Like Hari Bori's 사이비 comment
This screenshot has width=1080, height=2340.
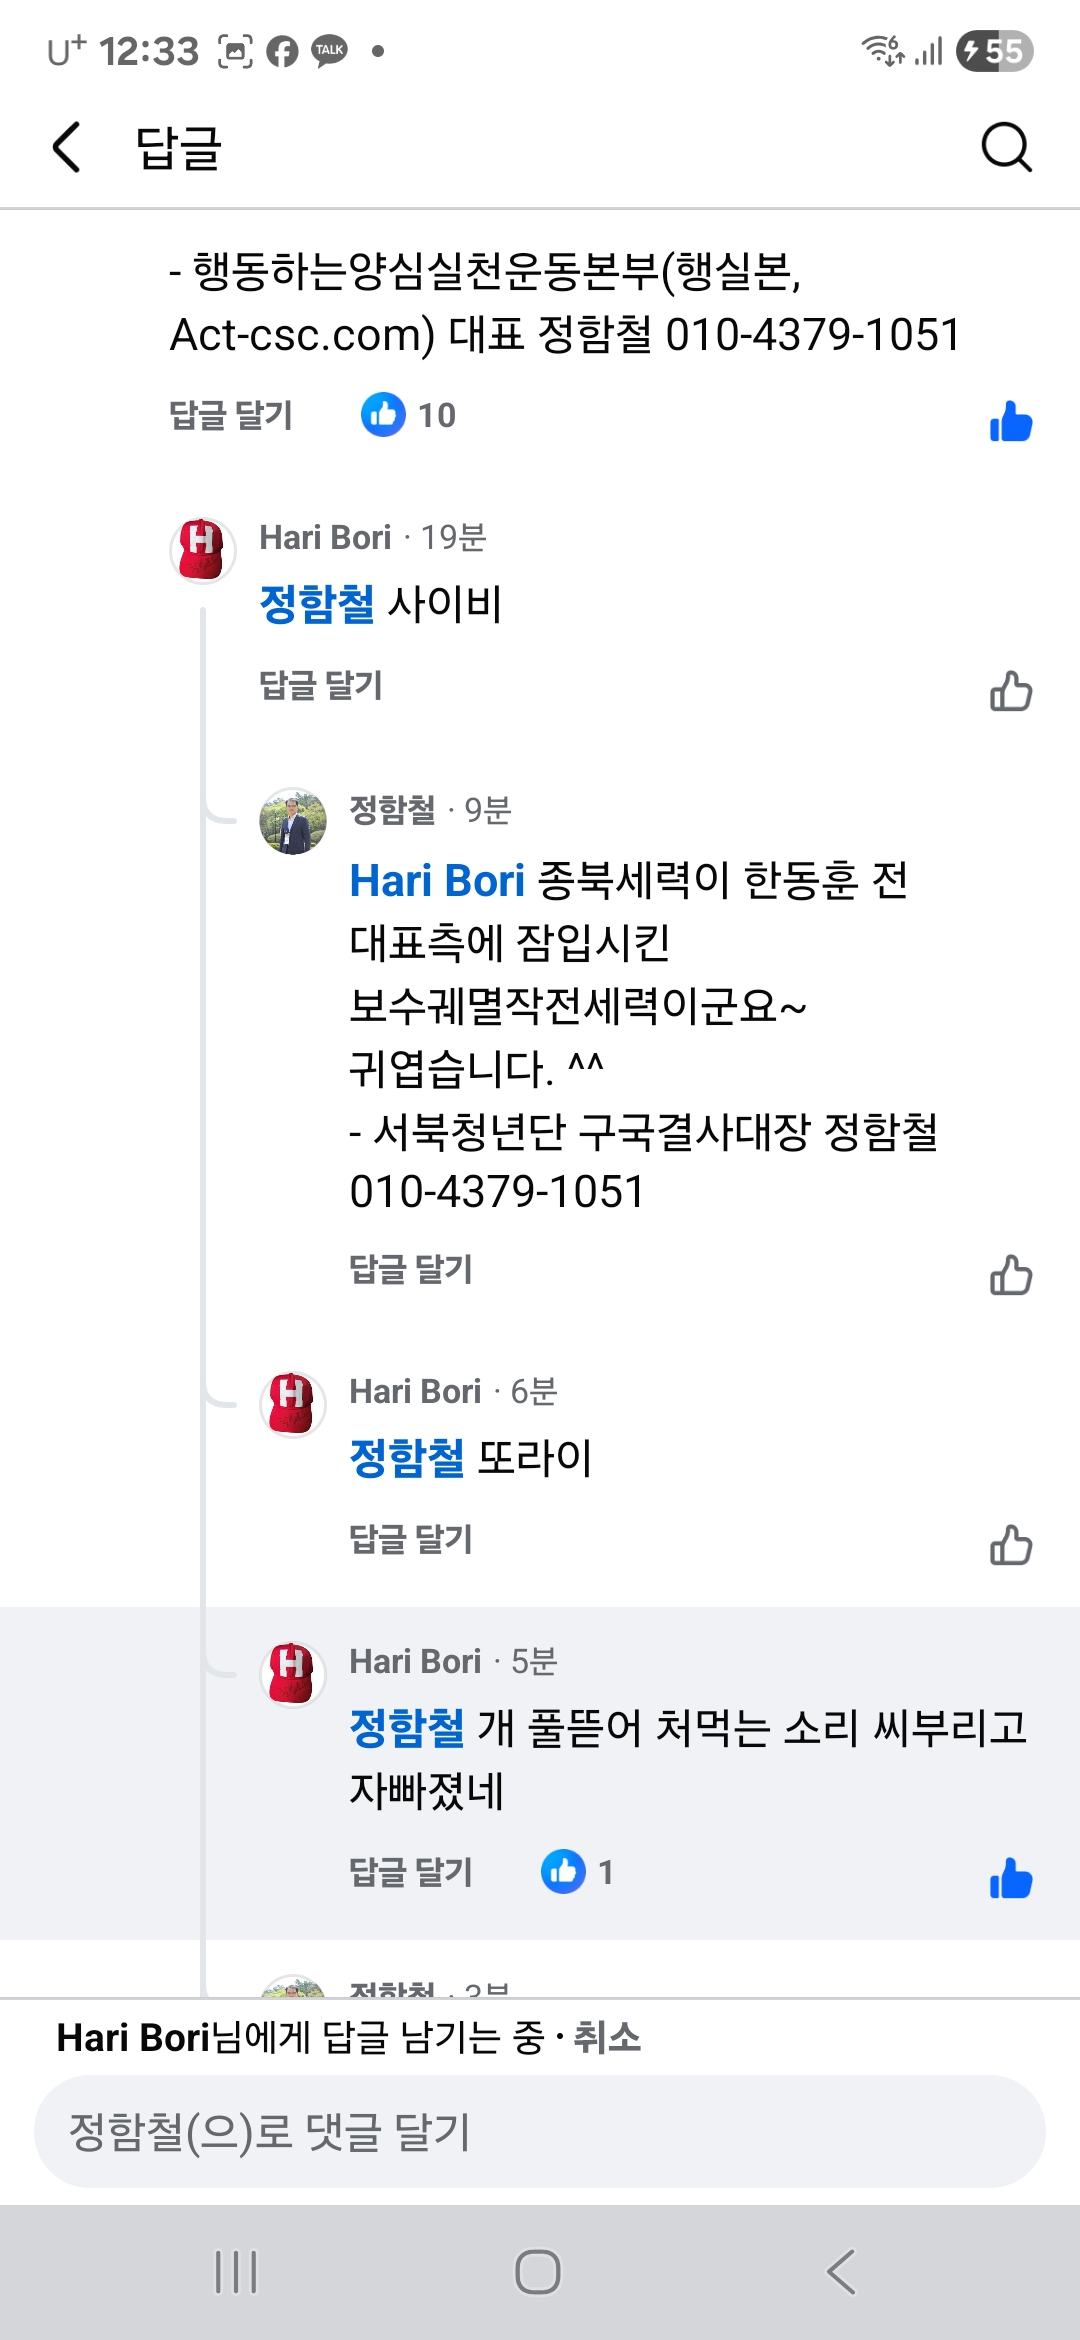tap(1010, 691)
